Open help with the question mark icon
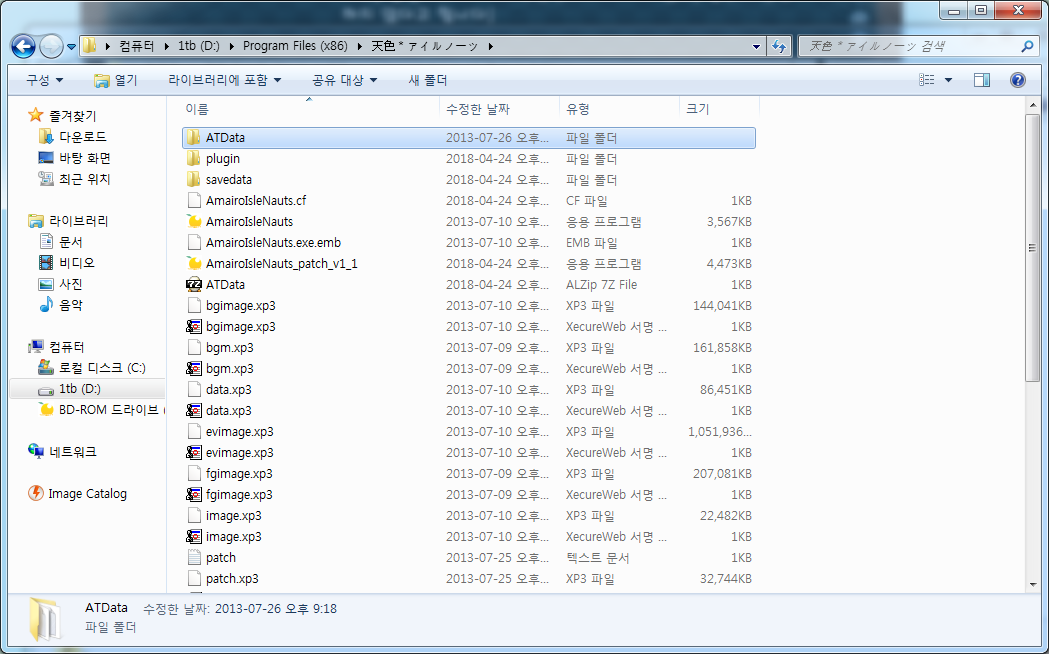 click(1018, 80)
